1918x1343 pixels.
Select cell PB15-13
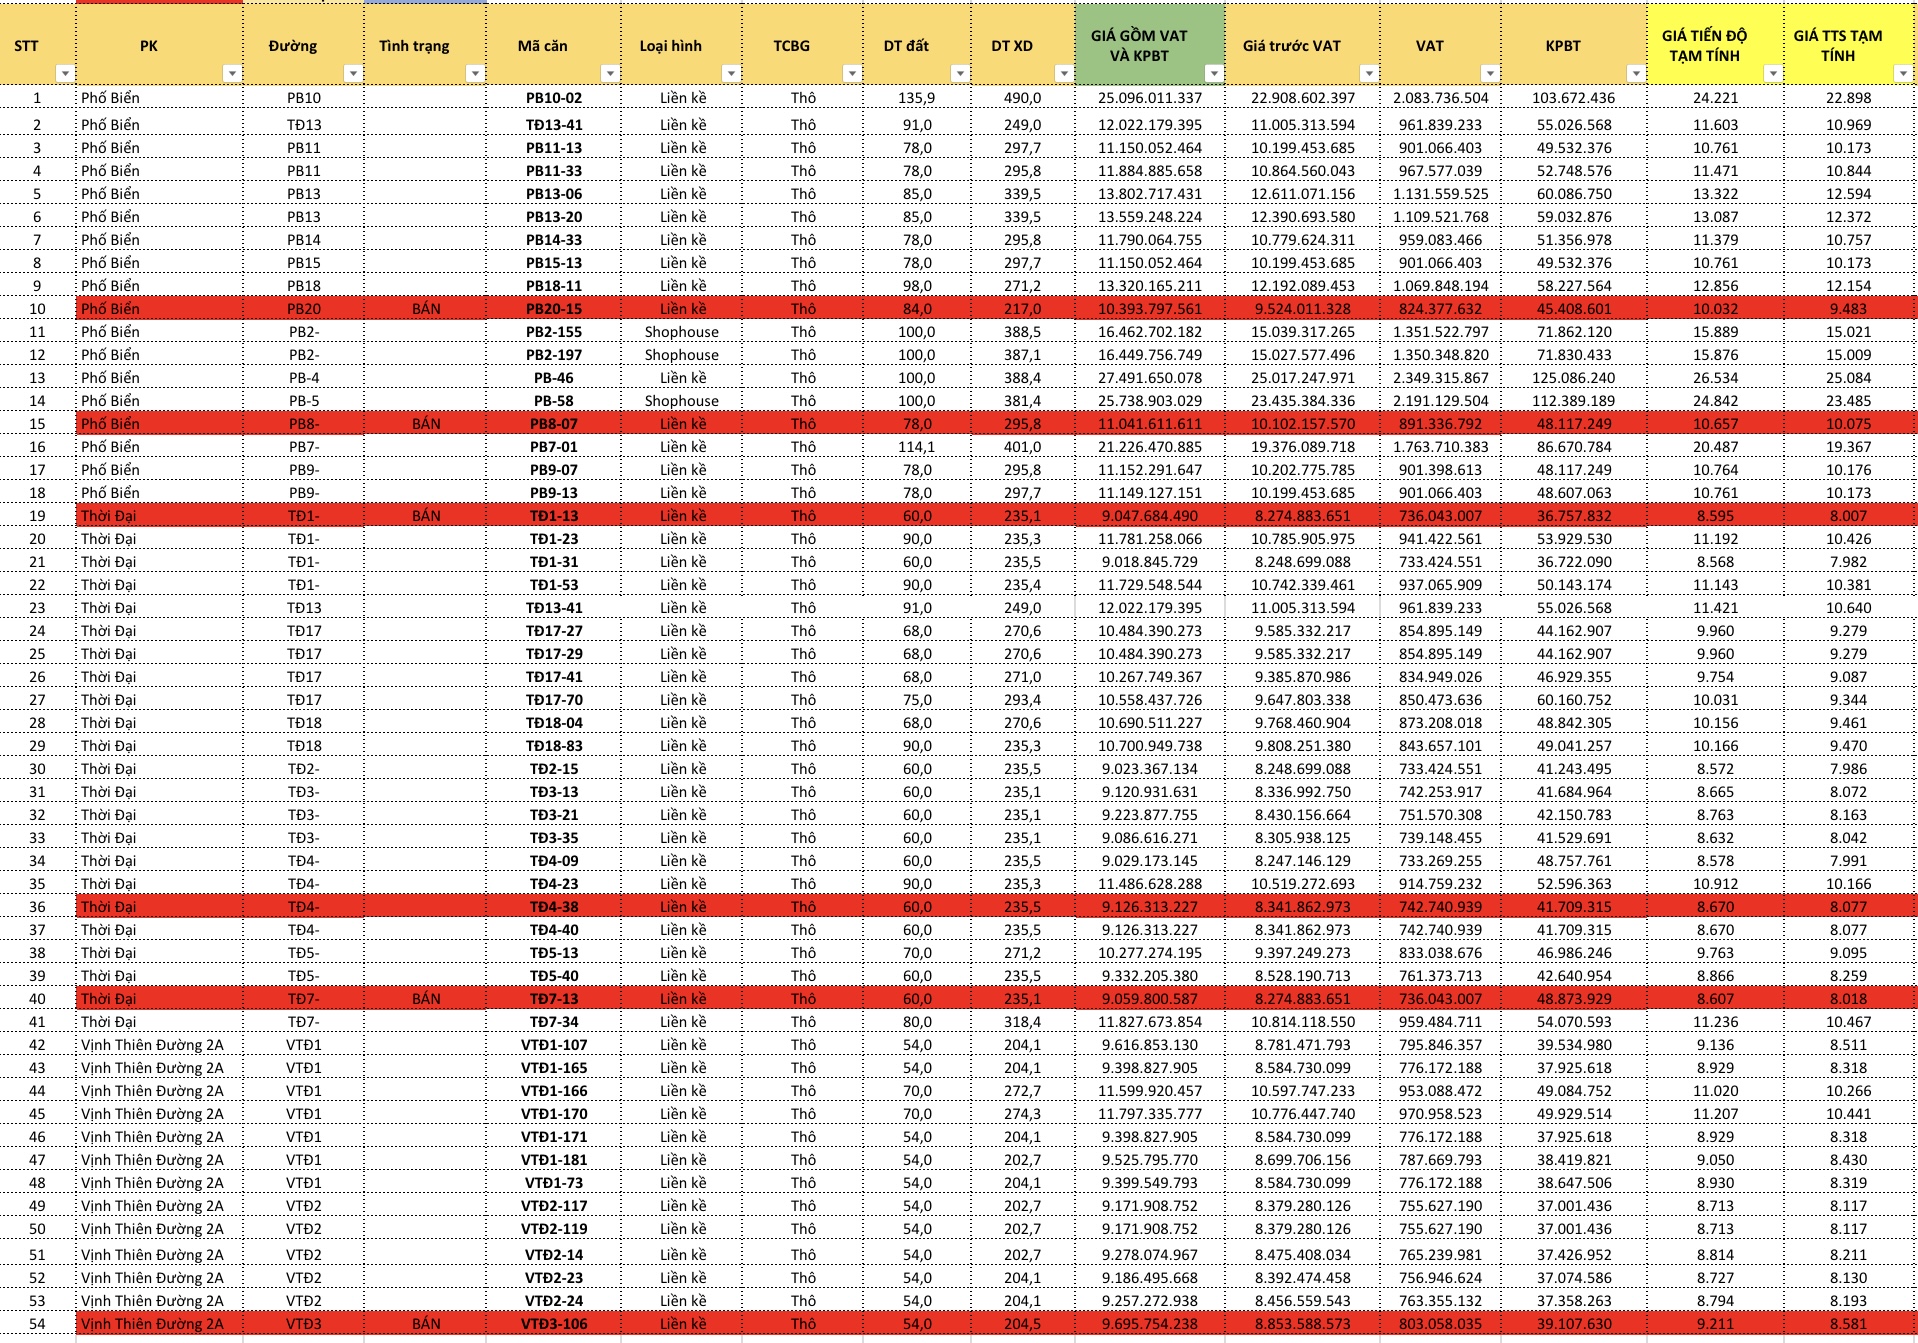click(x=554, y=263)
